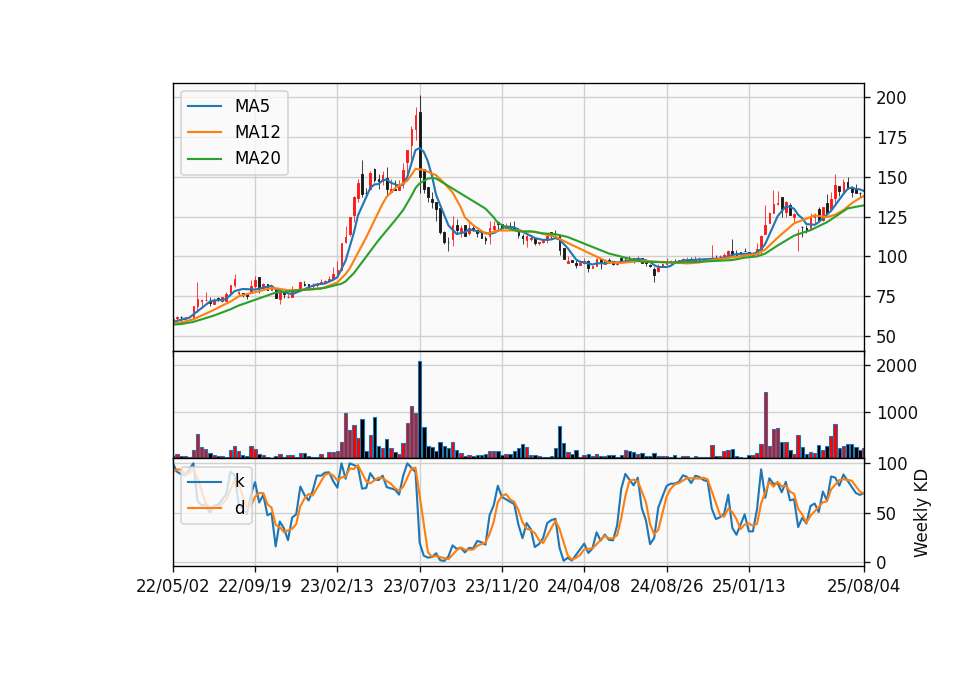960x690 pixels.
Task: Click the 175 price axis label
Action: pyautogui.click(x=891, y=138)
